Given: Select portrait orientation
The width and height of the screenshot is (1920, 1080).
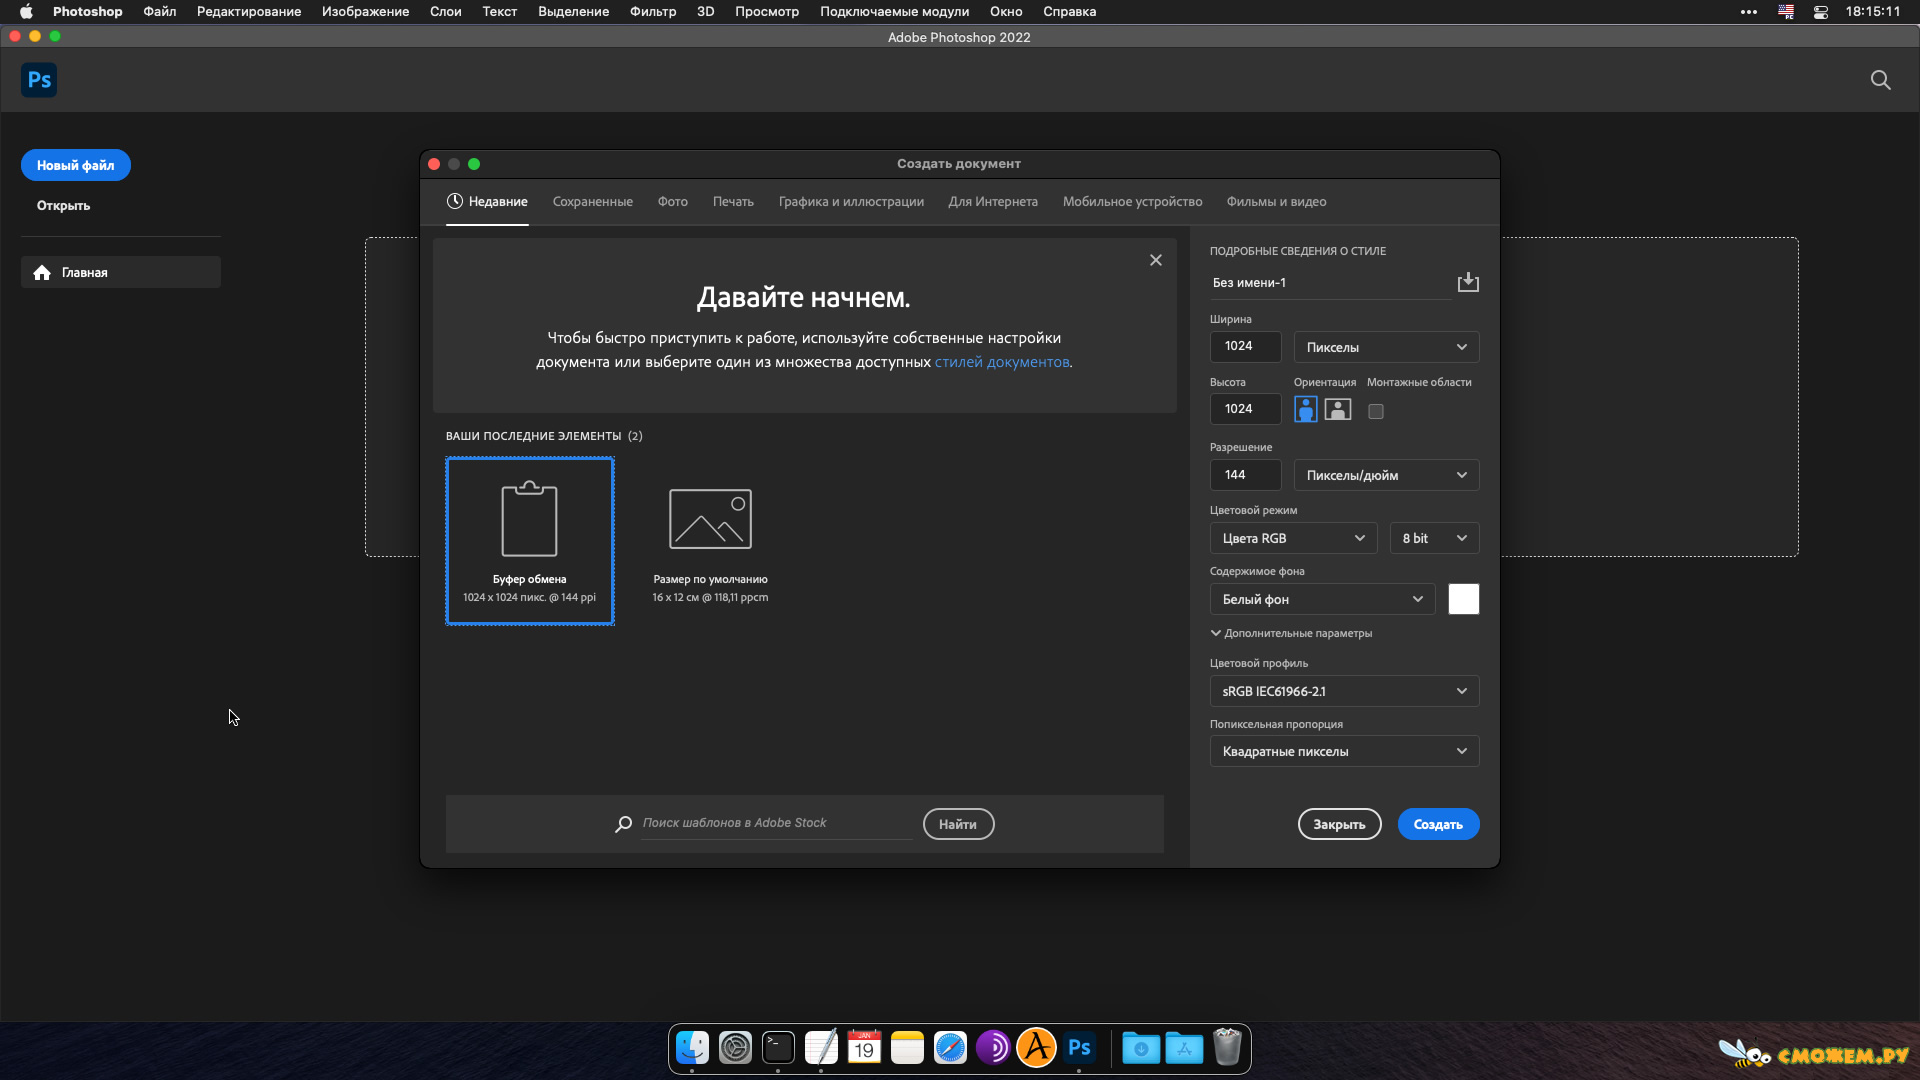Looking at the screenshot, I should tap(1305, 409).
